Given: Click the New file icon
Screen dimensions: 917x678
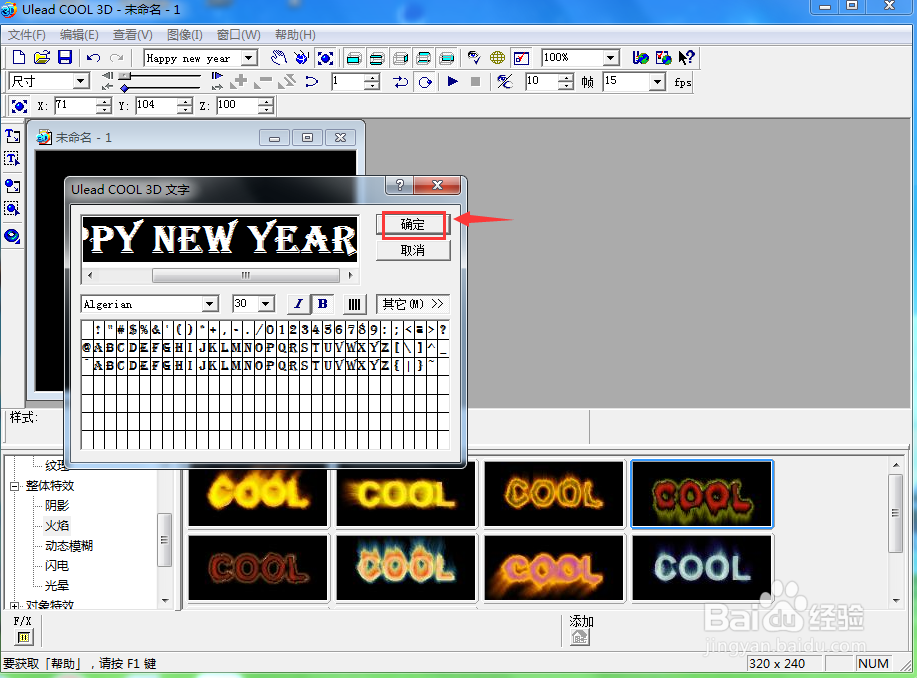Looking at the screenshot, I should click(x=19, y=57).
